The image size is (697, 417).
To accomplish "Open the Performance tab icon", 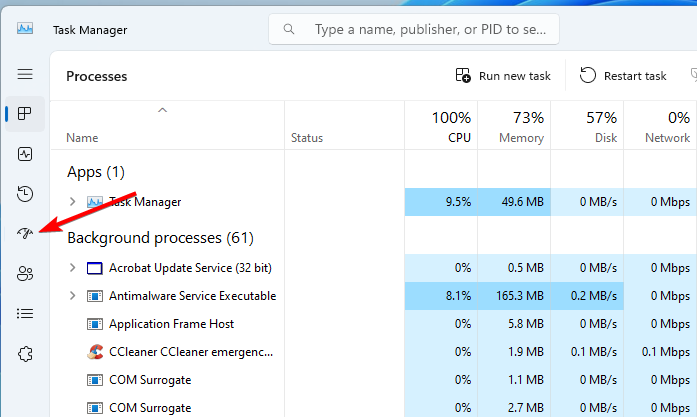I will coord(25,154).
